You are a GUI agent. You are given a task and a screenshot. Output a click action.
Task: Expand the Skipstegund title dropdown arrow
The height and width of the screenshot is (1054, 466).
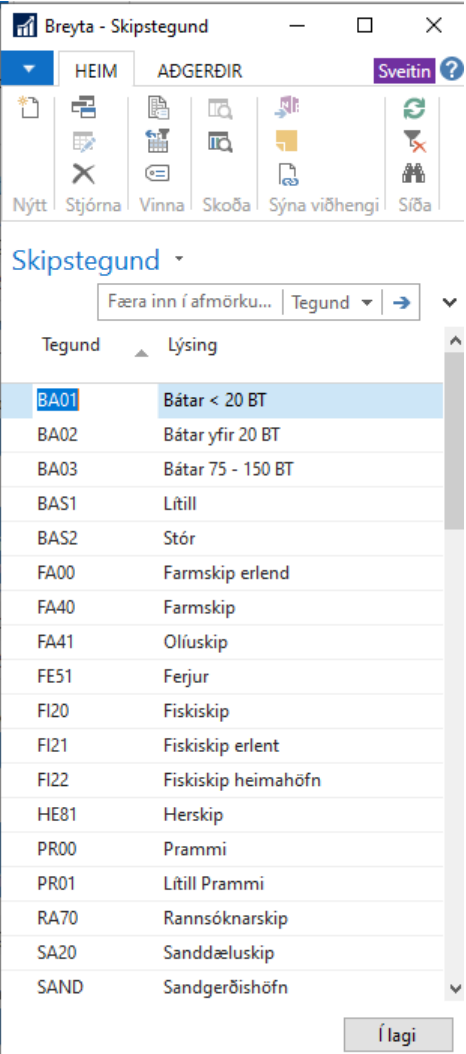[178, 259]
